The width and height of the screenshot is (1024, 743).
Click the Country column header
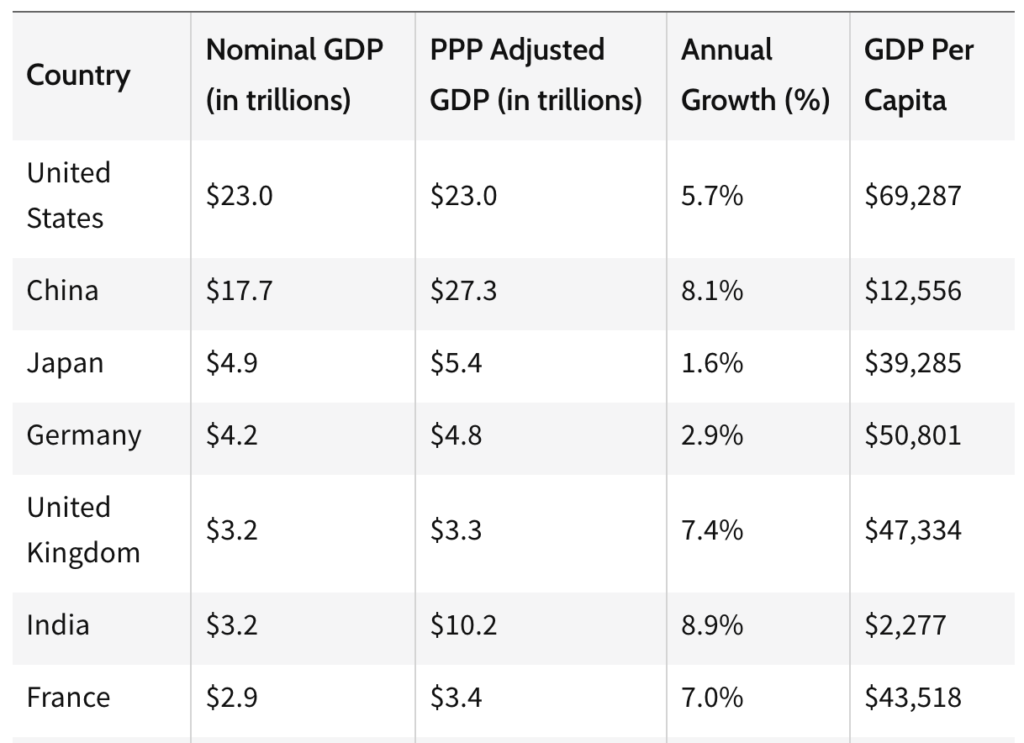click(x=78, y=75)
